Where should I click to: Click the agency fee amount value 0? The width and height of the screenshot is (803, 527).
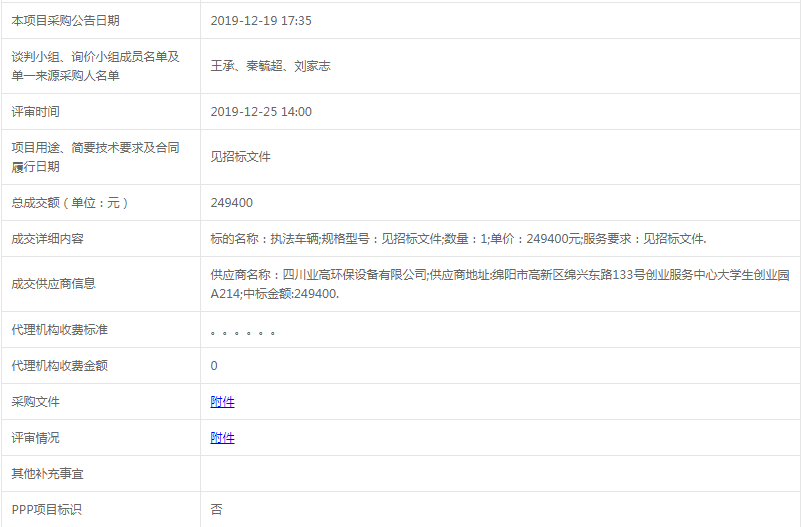214,366
